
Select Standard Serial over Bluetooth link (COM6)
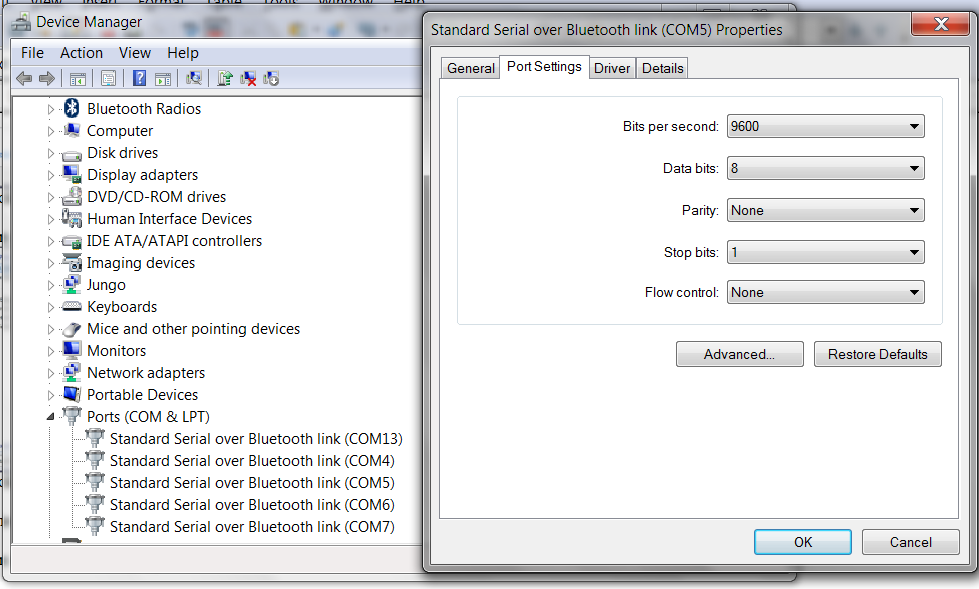(252, 505)
